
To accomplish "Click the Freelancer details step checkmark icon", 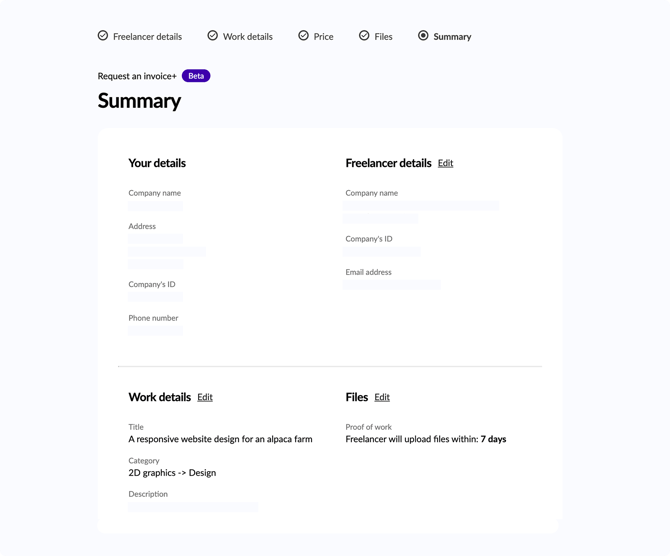I will (x=103, y=35).
